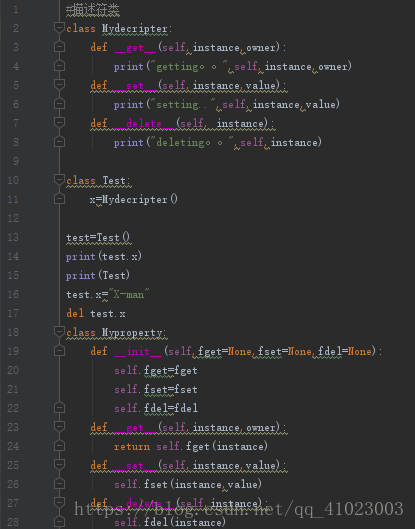Click gutter line number 20
Viewport: 415px width, 529px height.
(x=13, y=370)
